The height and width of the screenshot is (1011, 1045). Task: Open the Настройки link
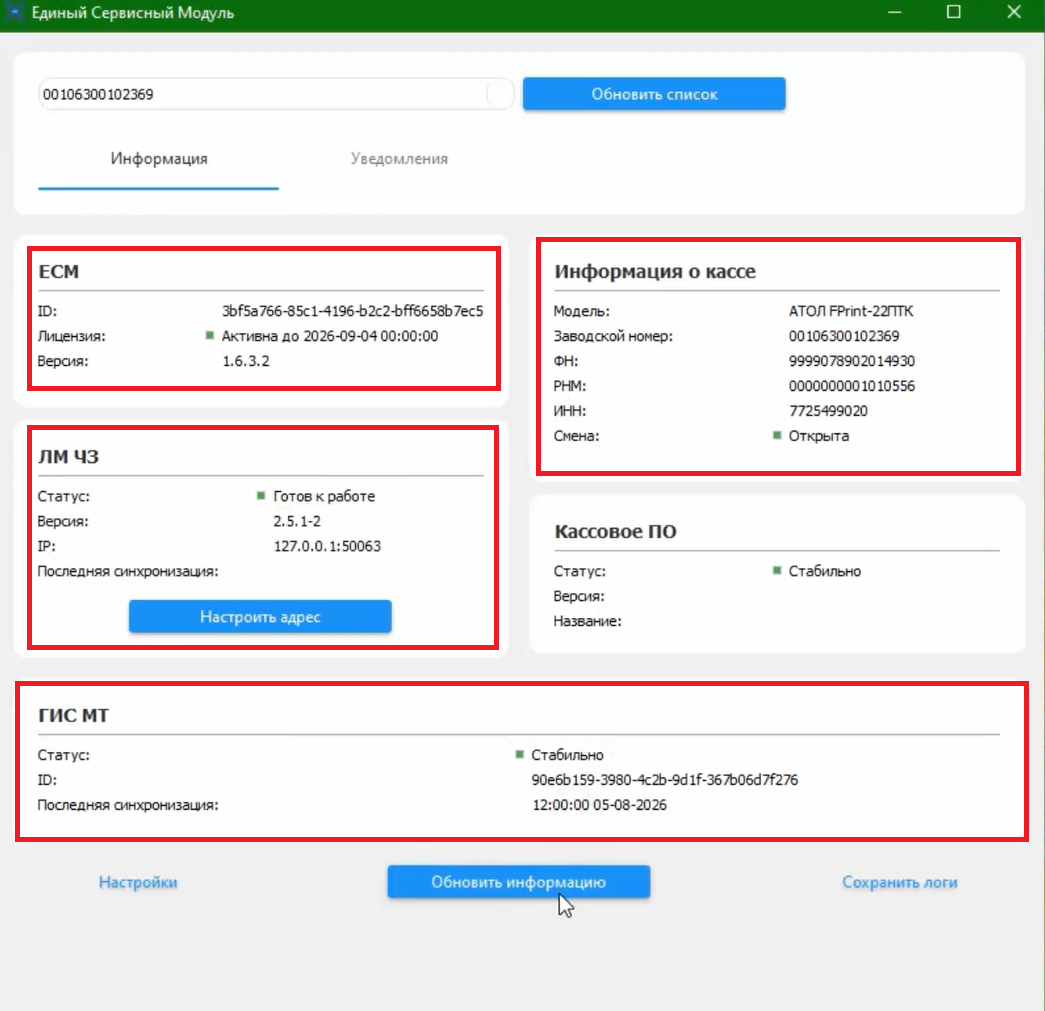click(x=138, y=882)
